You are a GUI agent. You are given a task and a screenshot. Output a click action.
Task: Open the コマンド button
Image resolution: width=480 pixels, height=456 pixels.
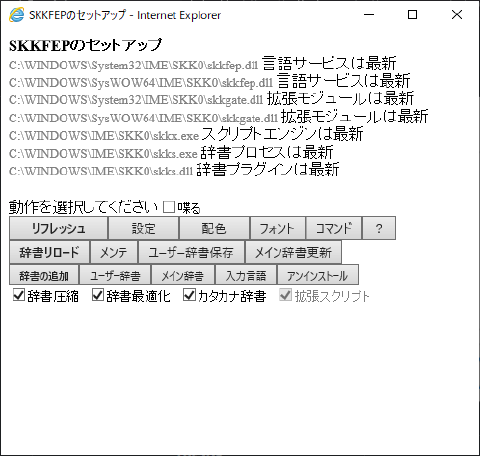[334, 228]
